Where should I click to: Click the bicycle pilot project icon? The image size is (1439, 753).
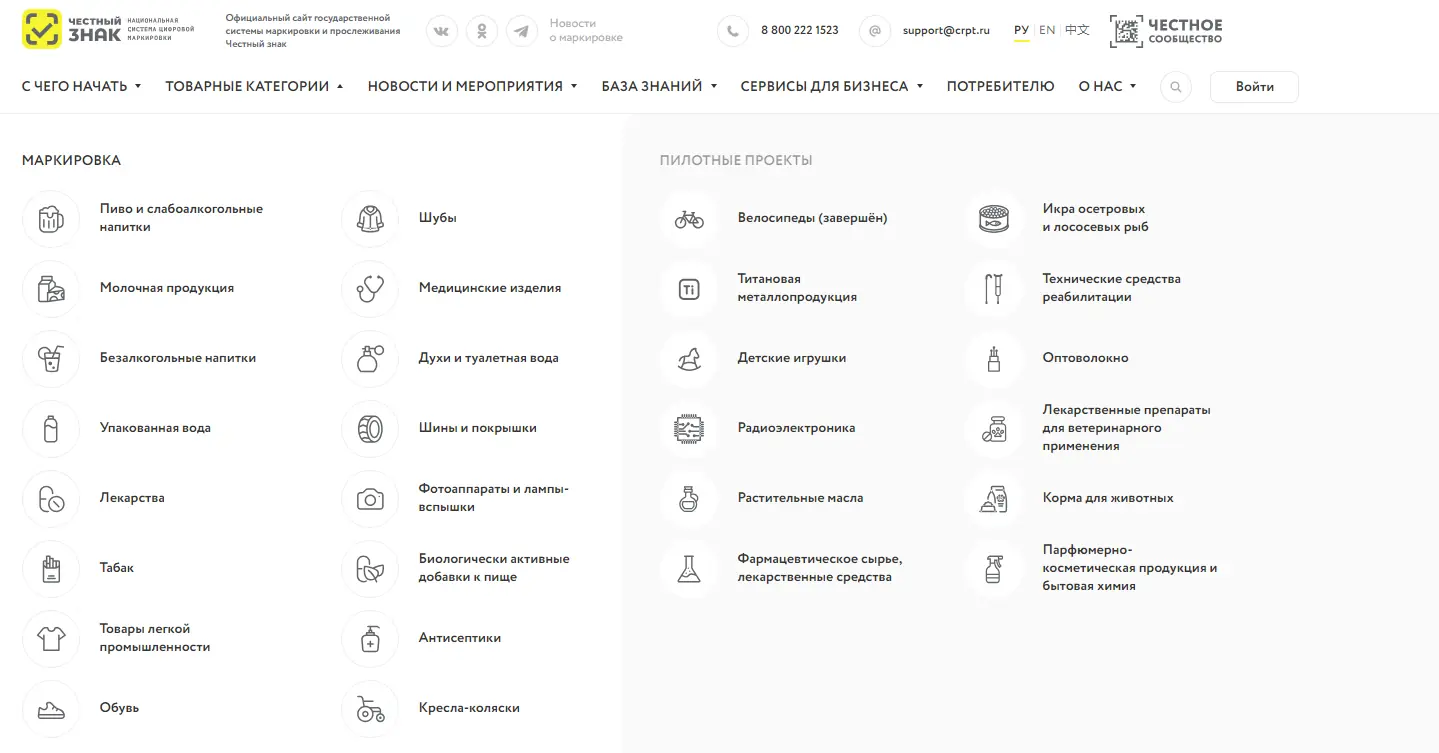pyautogui.click(x=689, y=219)
